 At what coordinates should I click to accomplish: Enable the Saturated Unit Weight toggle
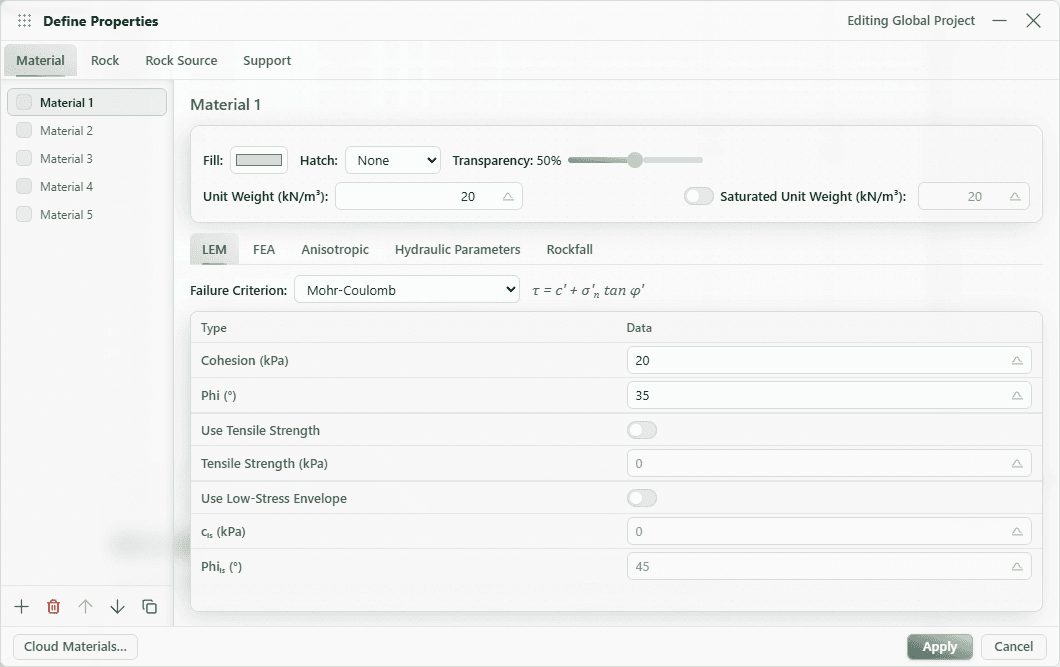point(698,196)
